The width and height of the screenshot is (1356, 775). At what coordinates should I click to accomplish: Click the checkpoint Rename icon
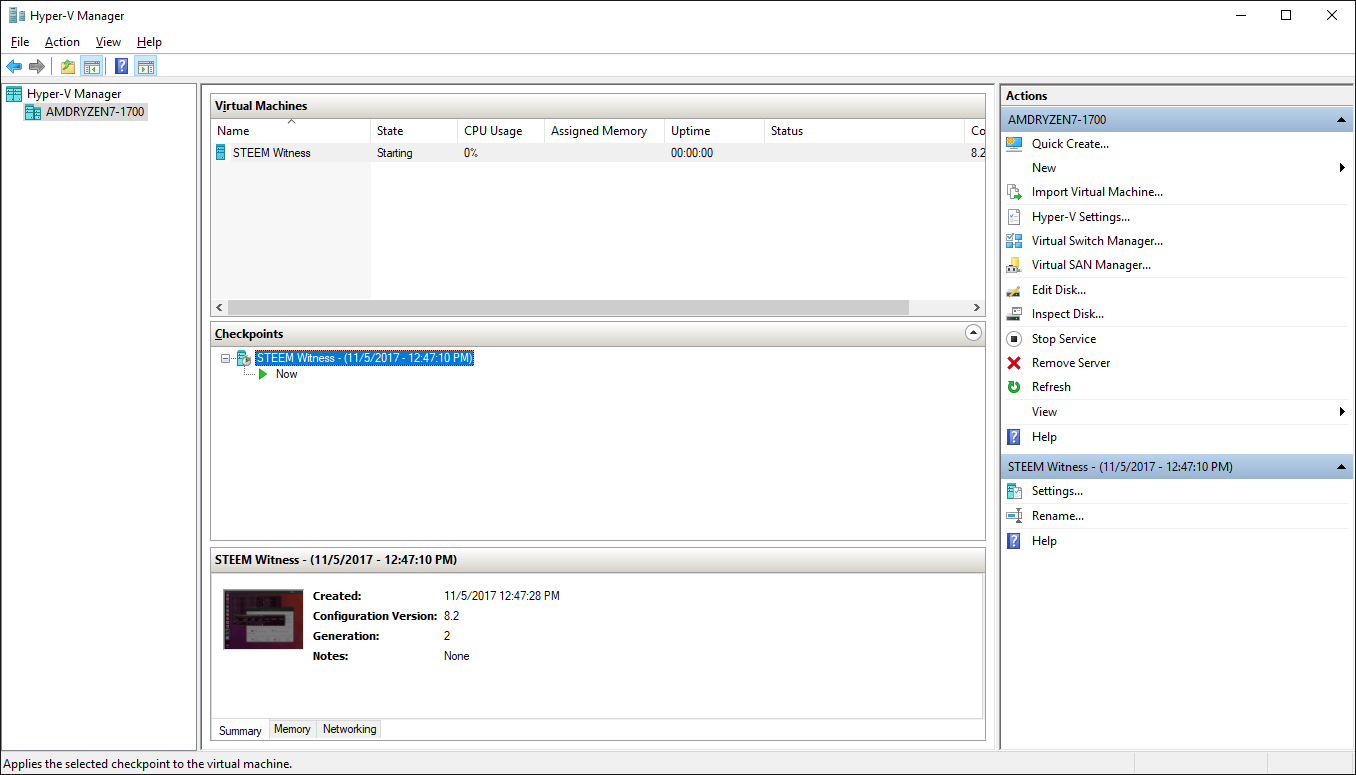coord(1014,516)
